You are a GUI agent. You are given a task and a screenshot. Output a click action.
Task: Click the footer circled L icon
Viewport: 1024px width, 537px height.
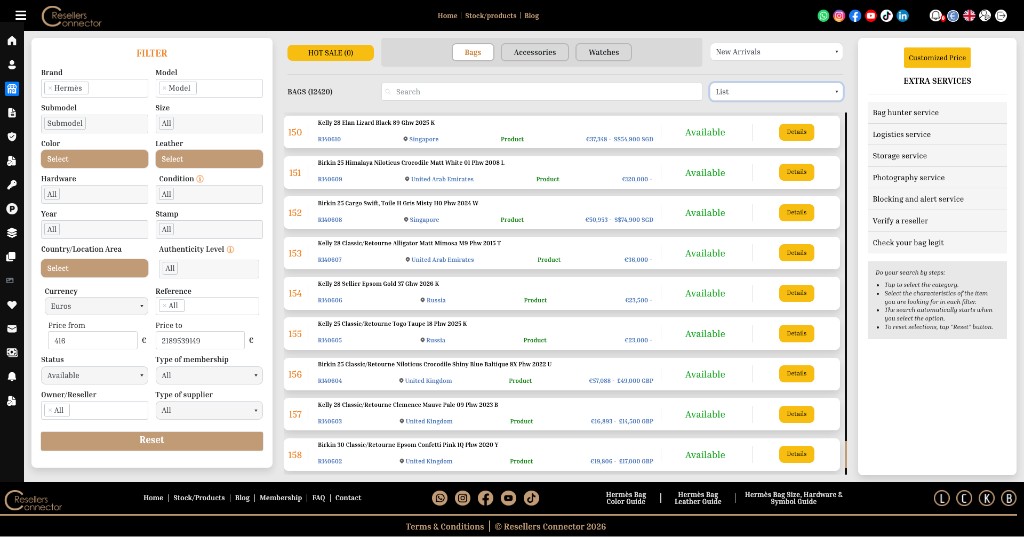[x=942, y=498]
